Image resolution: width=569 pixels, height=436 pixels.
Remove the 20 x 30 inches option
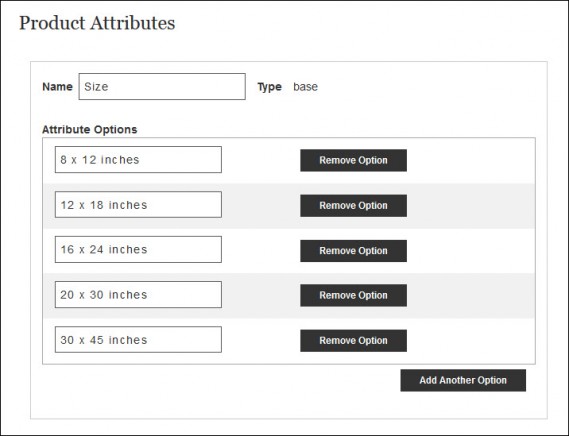pos(353,296)
